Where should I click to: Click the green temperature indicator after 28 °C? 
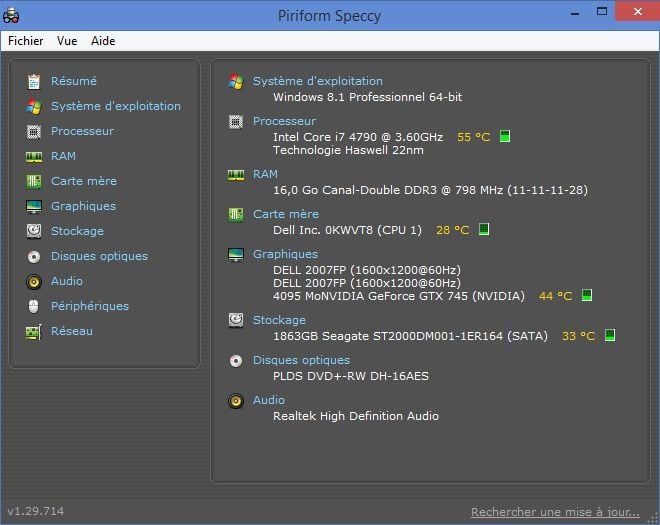(x=484, y=229)
